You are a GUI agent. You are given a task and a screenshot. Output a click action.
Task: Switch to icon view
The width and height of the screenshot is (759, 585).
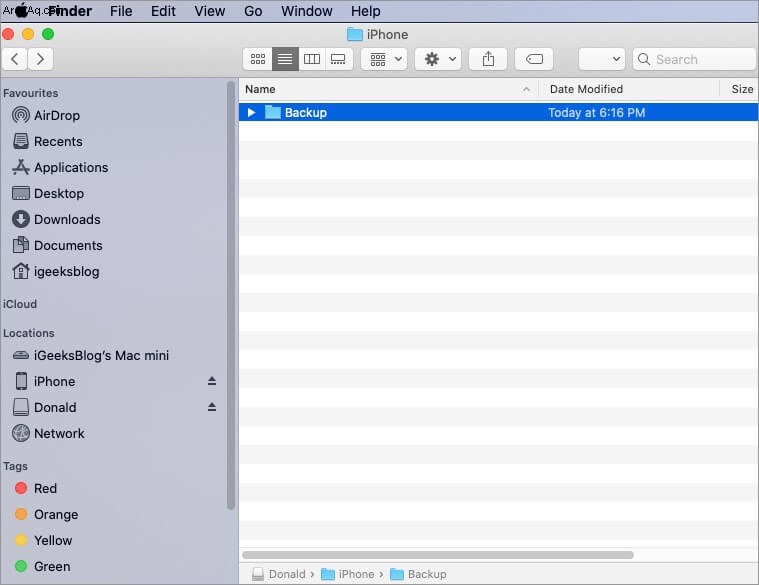point(258,59)
